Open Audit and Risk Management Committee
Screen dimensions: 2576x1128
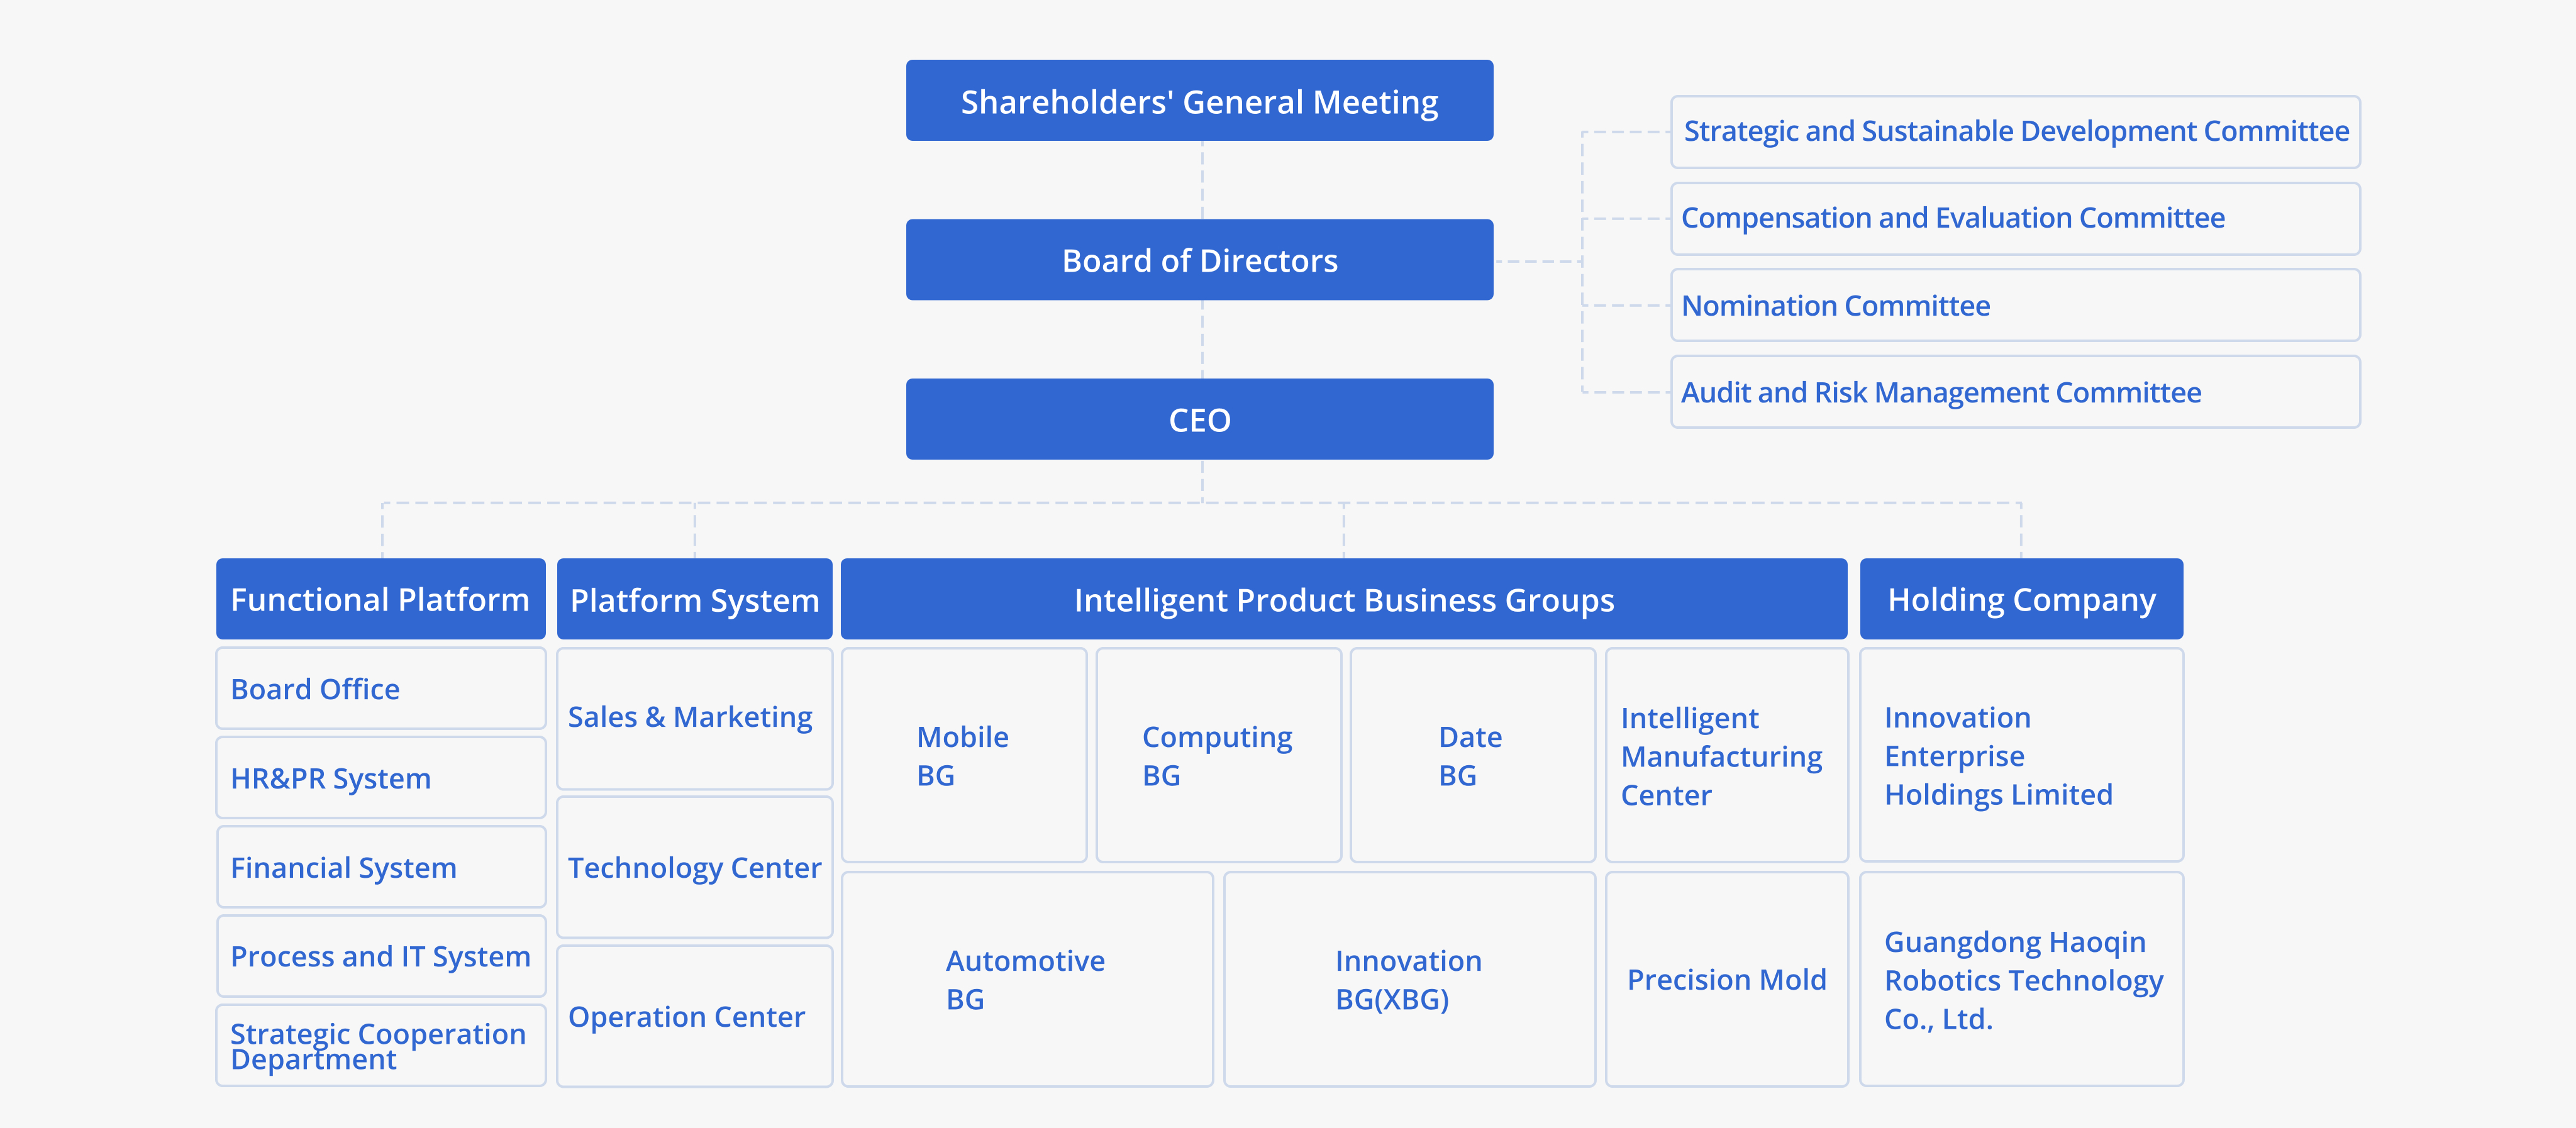pyautogui.click(x=2015, y=393)
